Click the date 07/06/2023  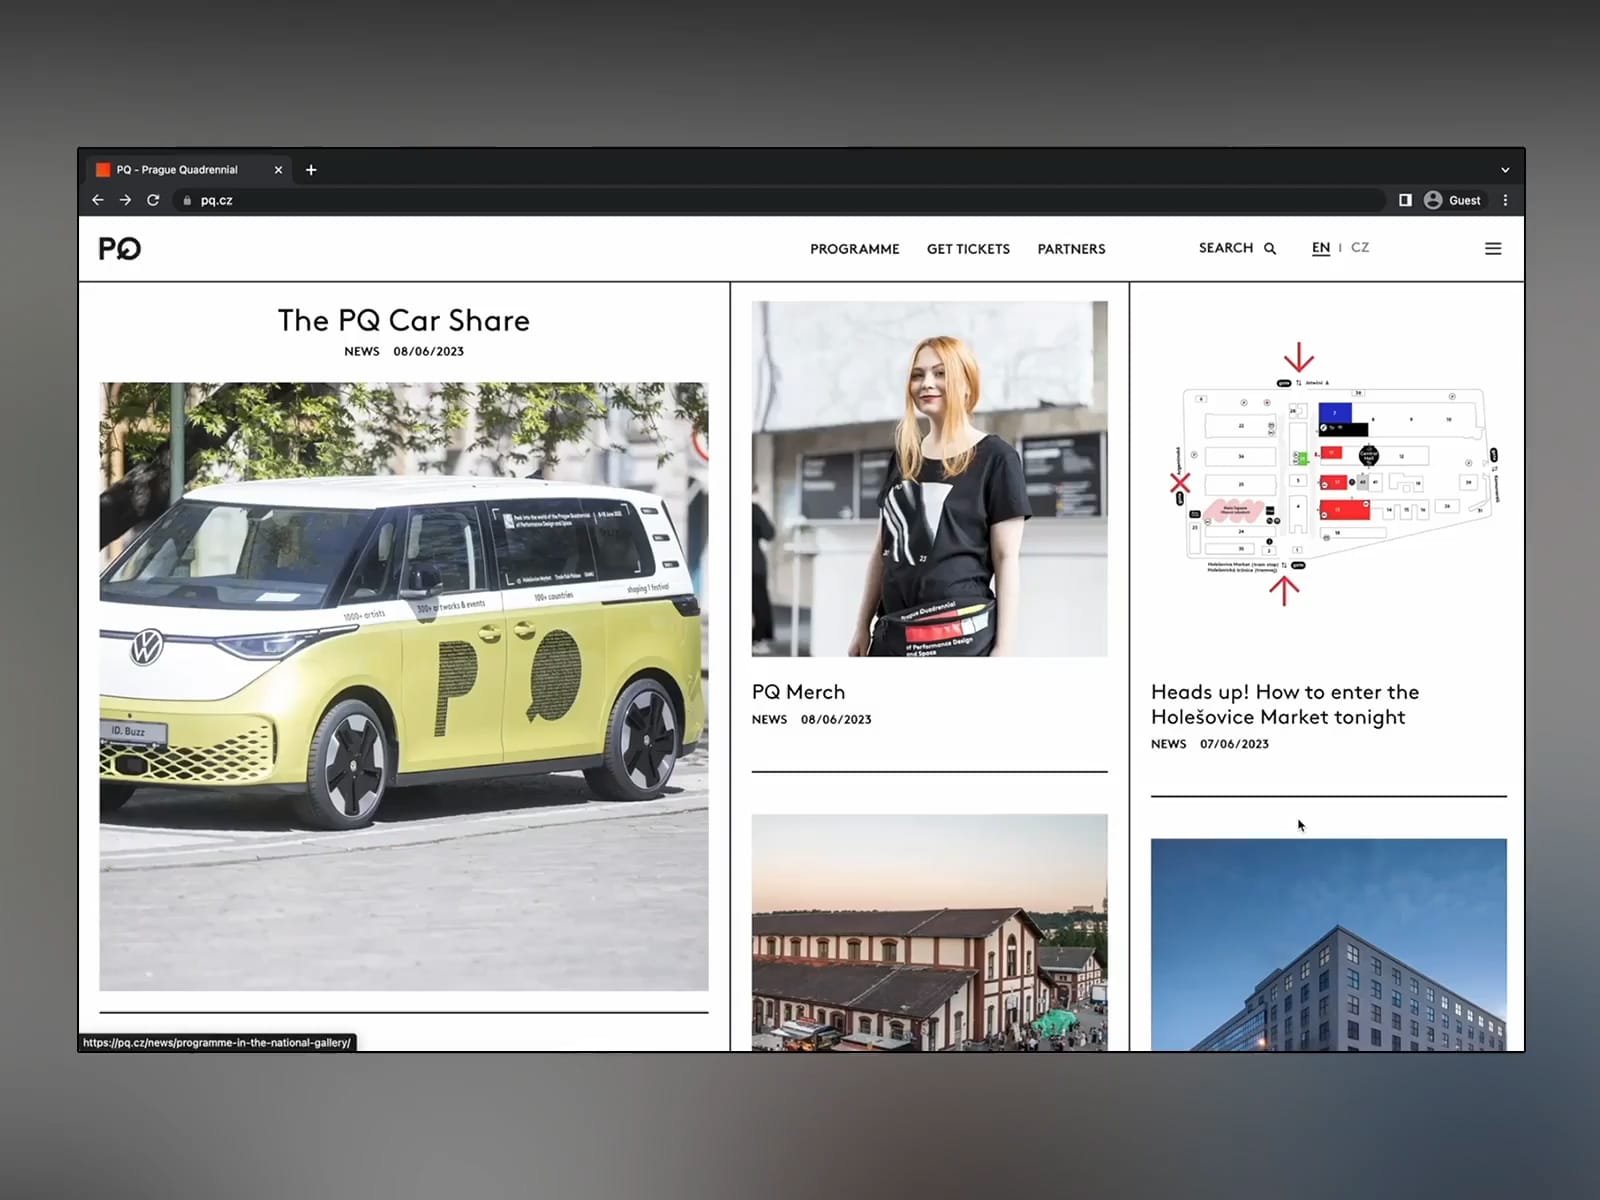click(x=1234, y=744)
